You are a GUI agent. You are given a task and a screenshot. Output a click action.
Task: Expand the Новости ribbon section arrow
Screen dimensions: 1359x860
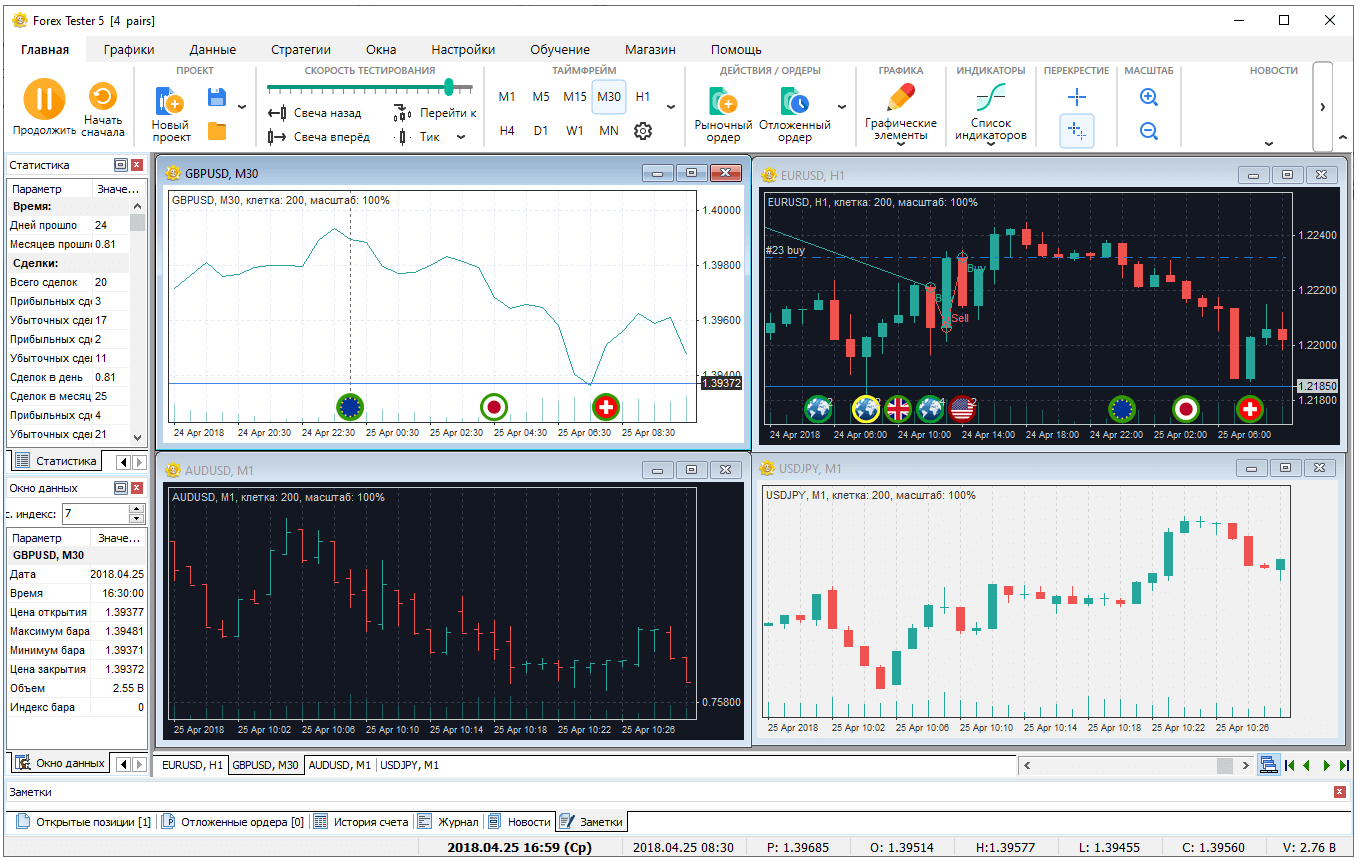click(x=1270, y=143)
